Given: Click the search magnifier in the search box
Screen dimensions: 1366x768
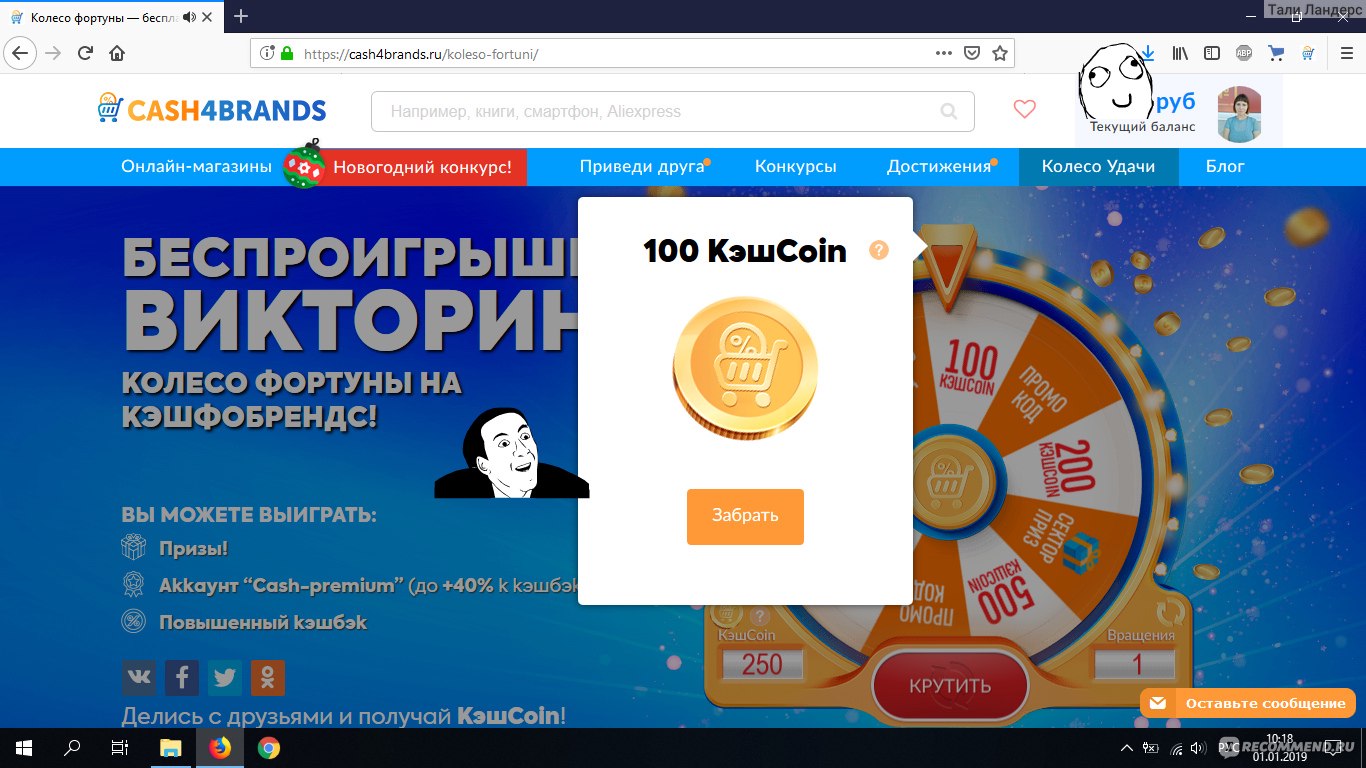Looking at the screenshot, I should click(949, 112).
